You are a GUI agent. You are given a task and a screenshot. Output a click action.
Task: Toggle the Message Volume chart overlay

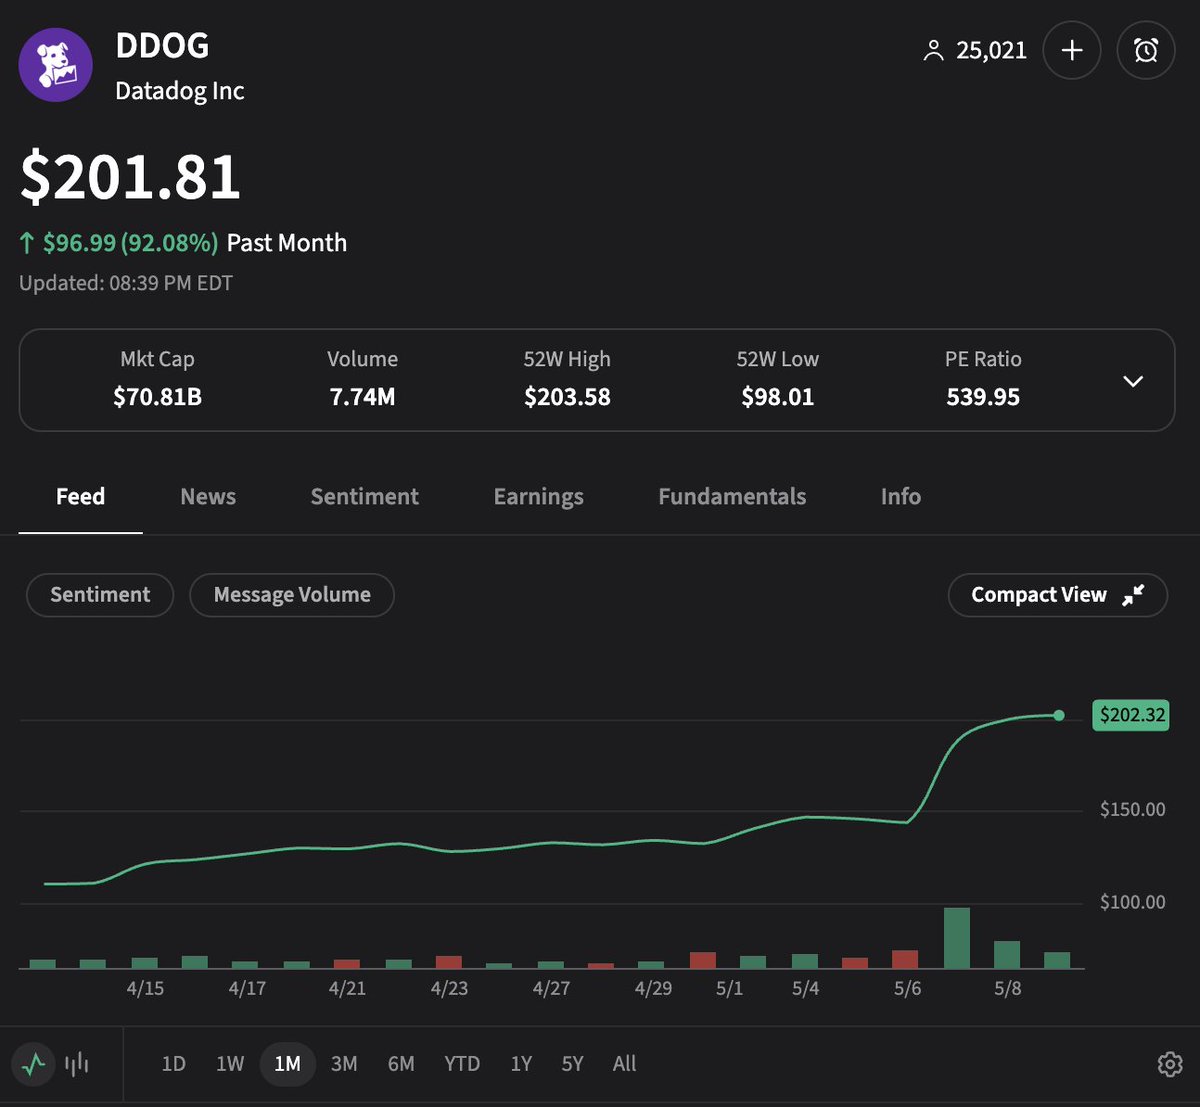coord(292,595)
